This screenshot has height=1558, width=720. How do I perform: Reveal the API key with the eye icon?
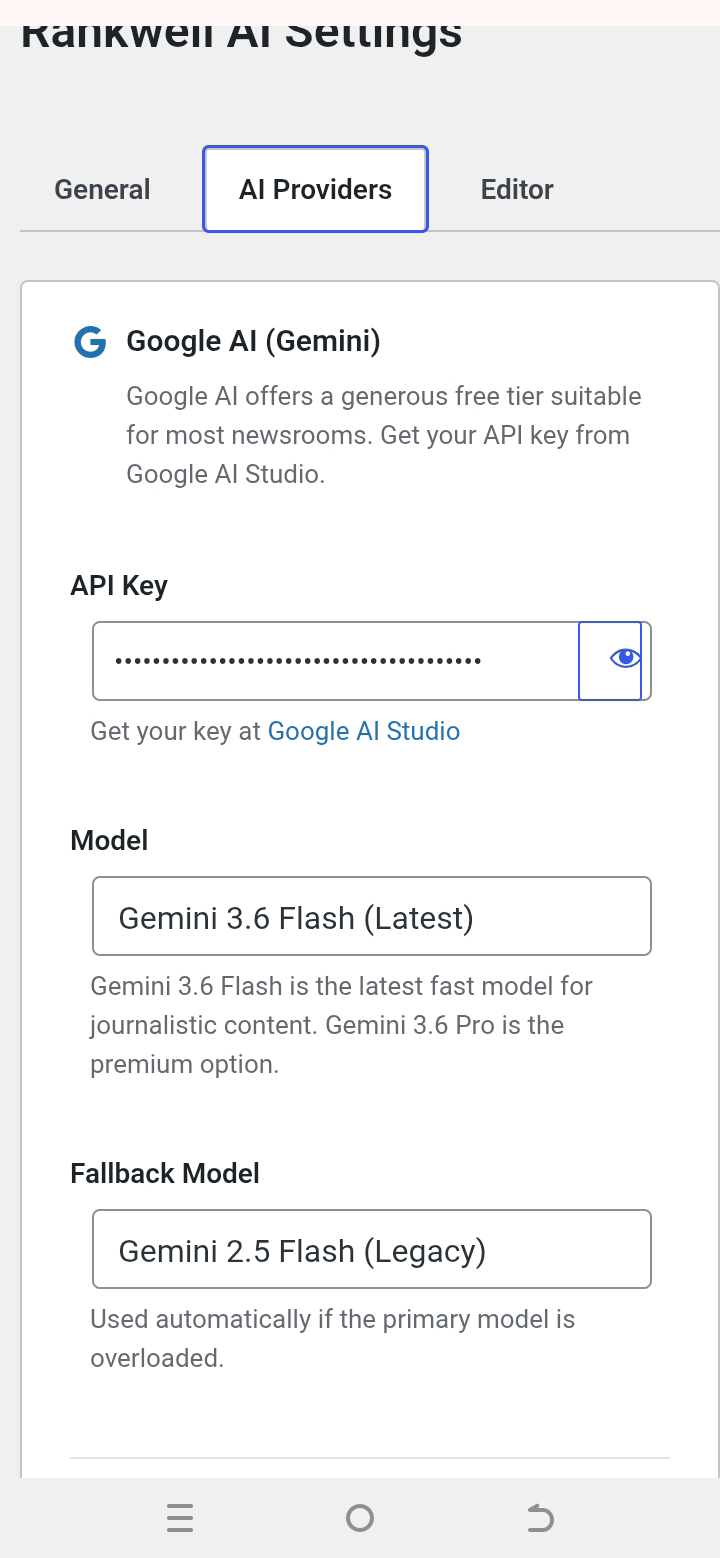pyautogui.click(x=611, y=660)
